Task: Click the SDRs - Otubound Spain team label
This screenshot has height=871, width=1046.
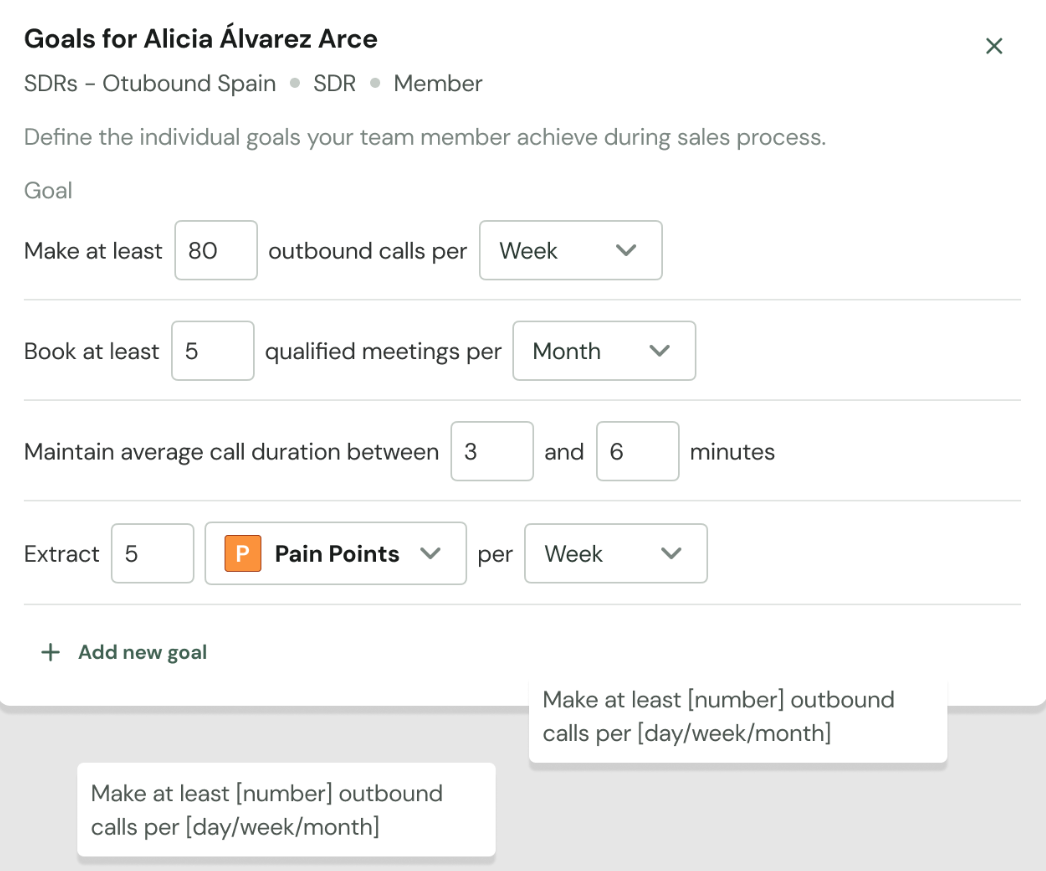Action: pos(150,83)
